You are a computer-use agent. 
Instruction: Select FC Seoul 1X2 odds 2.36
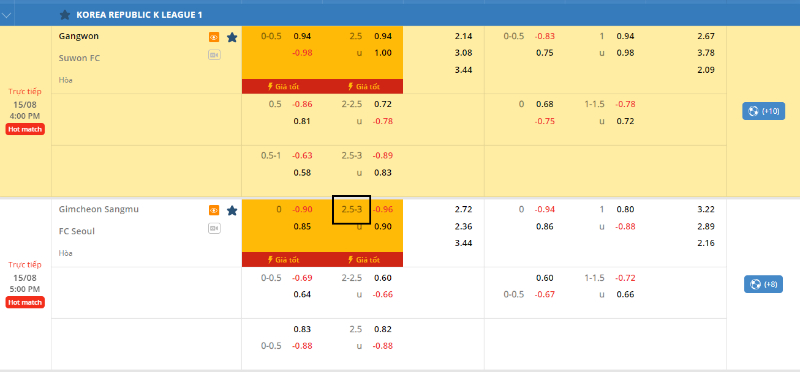[x=463, y=226]
